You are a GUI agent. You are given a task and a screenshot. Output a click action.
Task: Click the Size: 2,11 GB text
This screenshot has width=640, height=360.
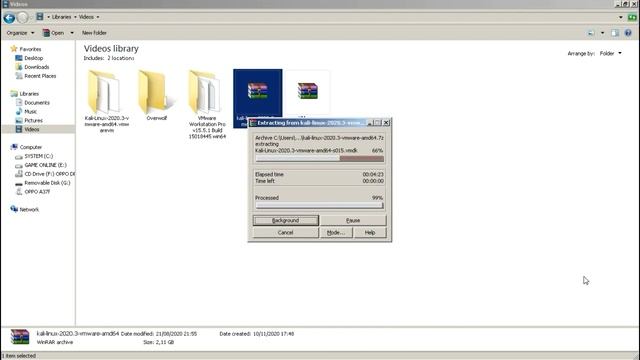click(158, 342)
